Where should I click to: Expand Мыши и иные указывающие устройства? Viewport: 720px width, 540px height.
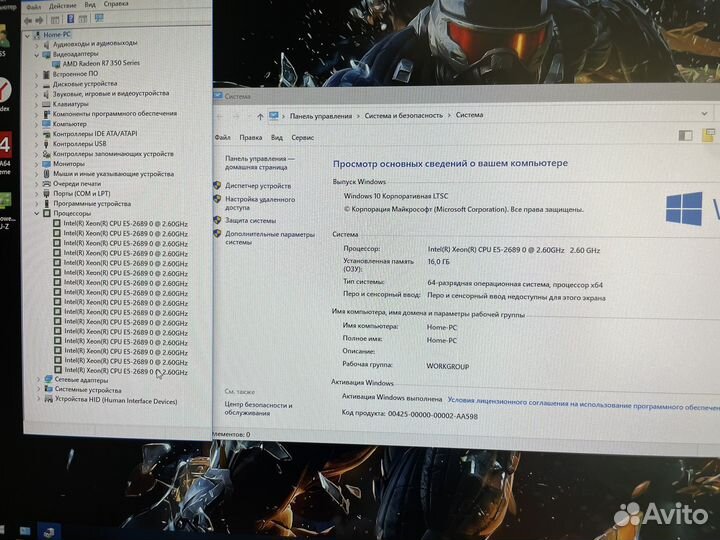click(x=36, y=174)
